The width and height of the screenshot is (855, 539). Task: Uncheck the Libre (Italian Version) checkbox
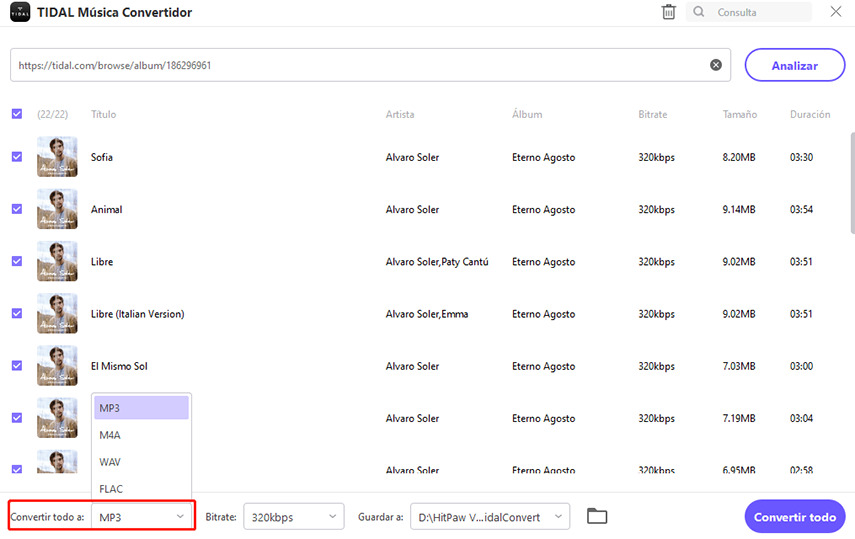pyautogui.click(x=17, y=314)
